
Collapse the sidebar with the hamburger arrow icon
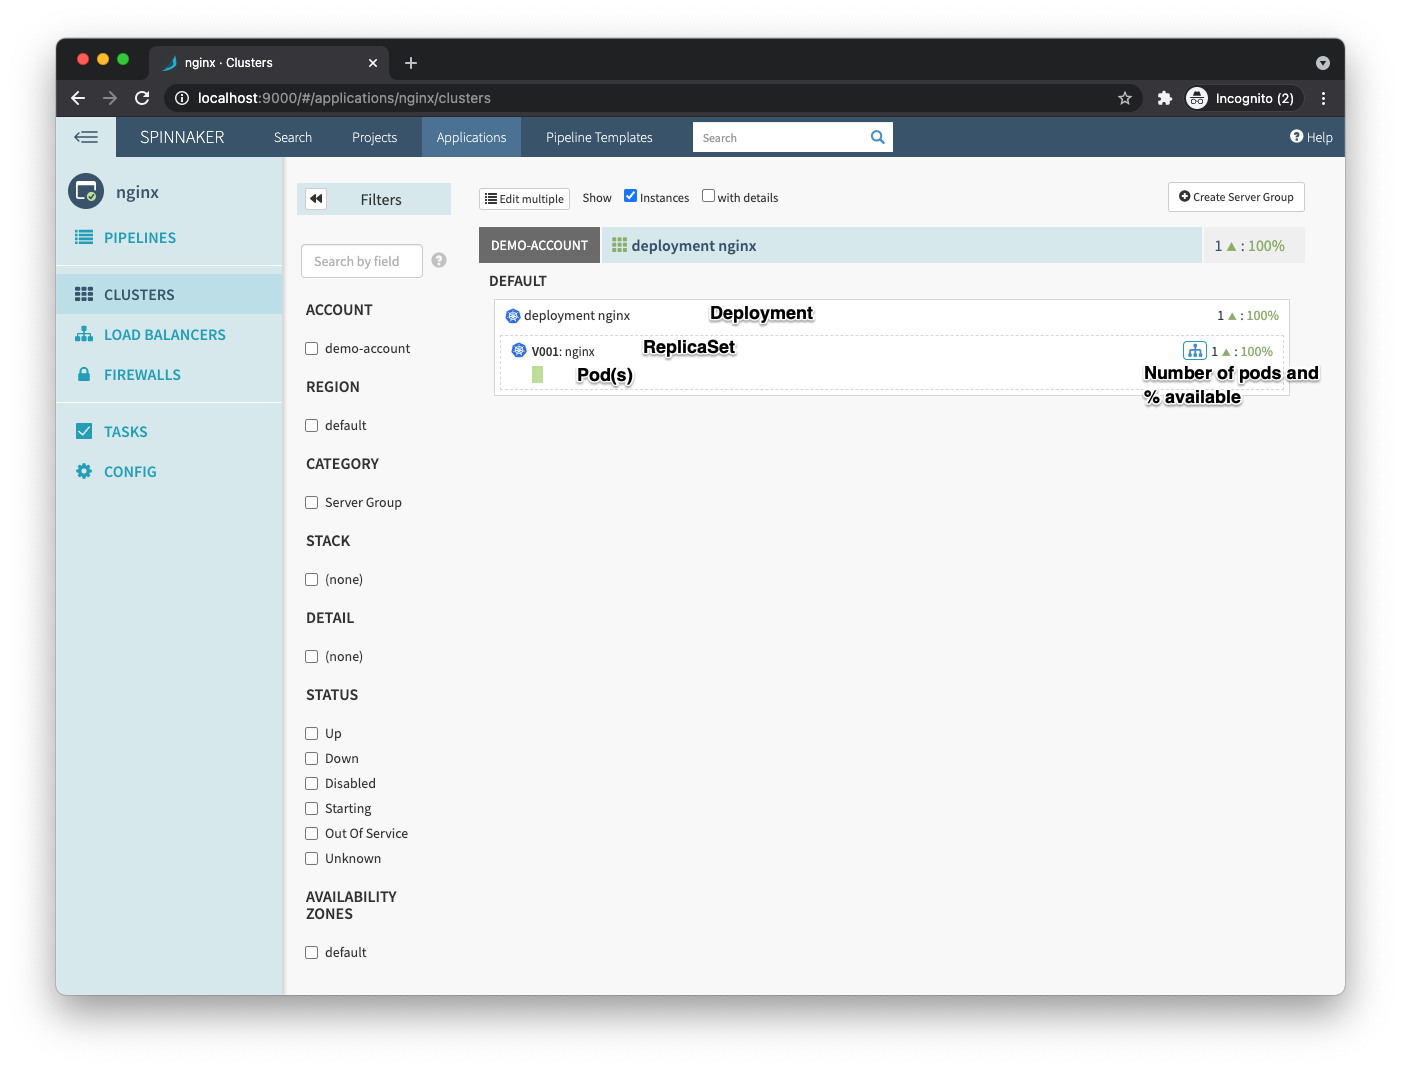(x=86, y=137)
